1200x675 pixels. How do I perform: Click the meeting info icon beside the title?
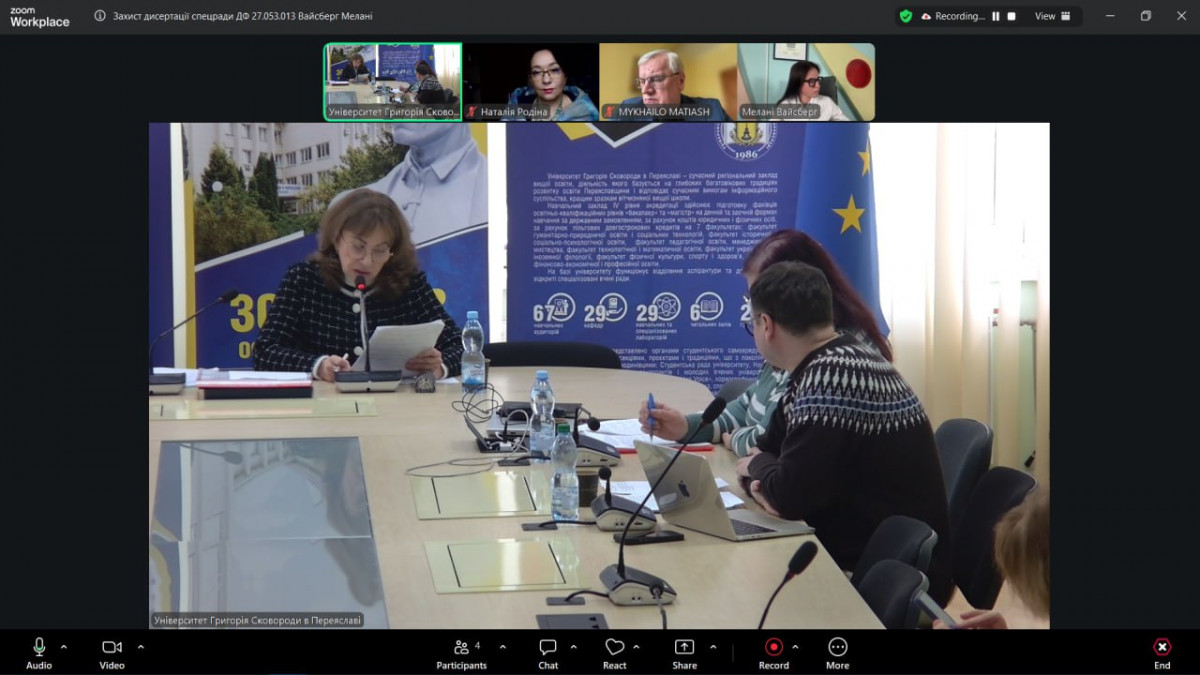coord(100,16)
